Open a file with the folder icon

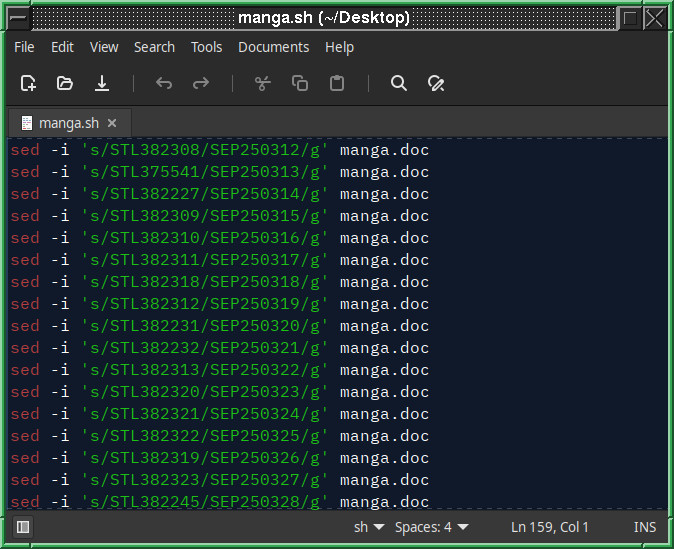tap(65, 83)
